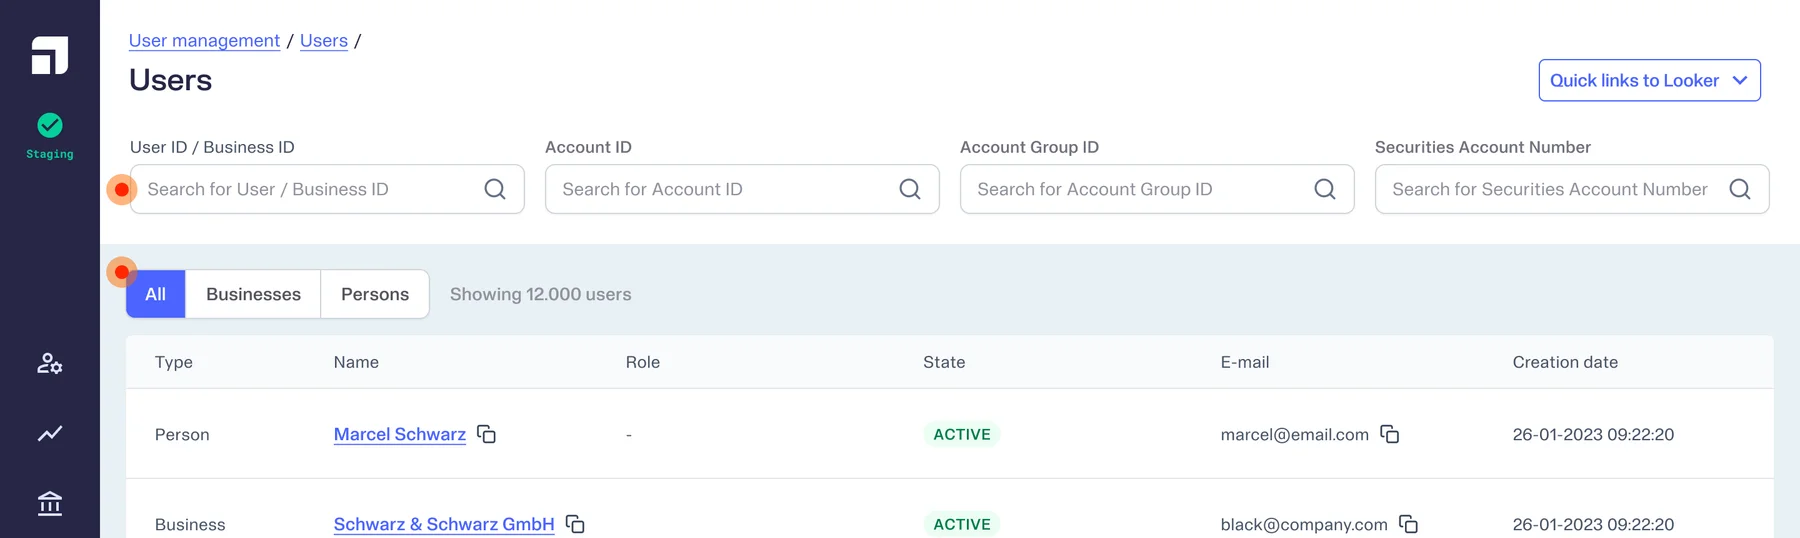
Task: Focus the User / Business ID search field
Action: click(x=327, y=189)
